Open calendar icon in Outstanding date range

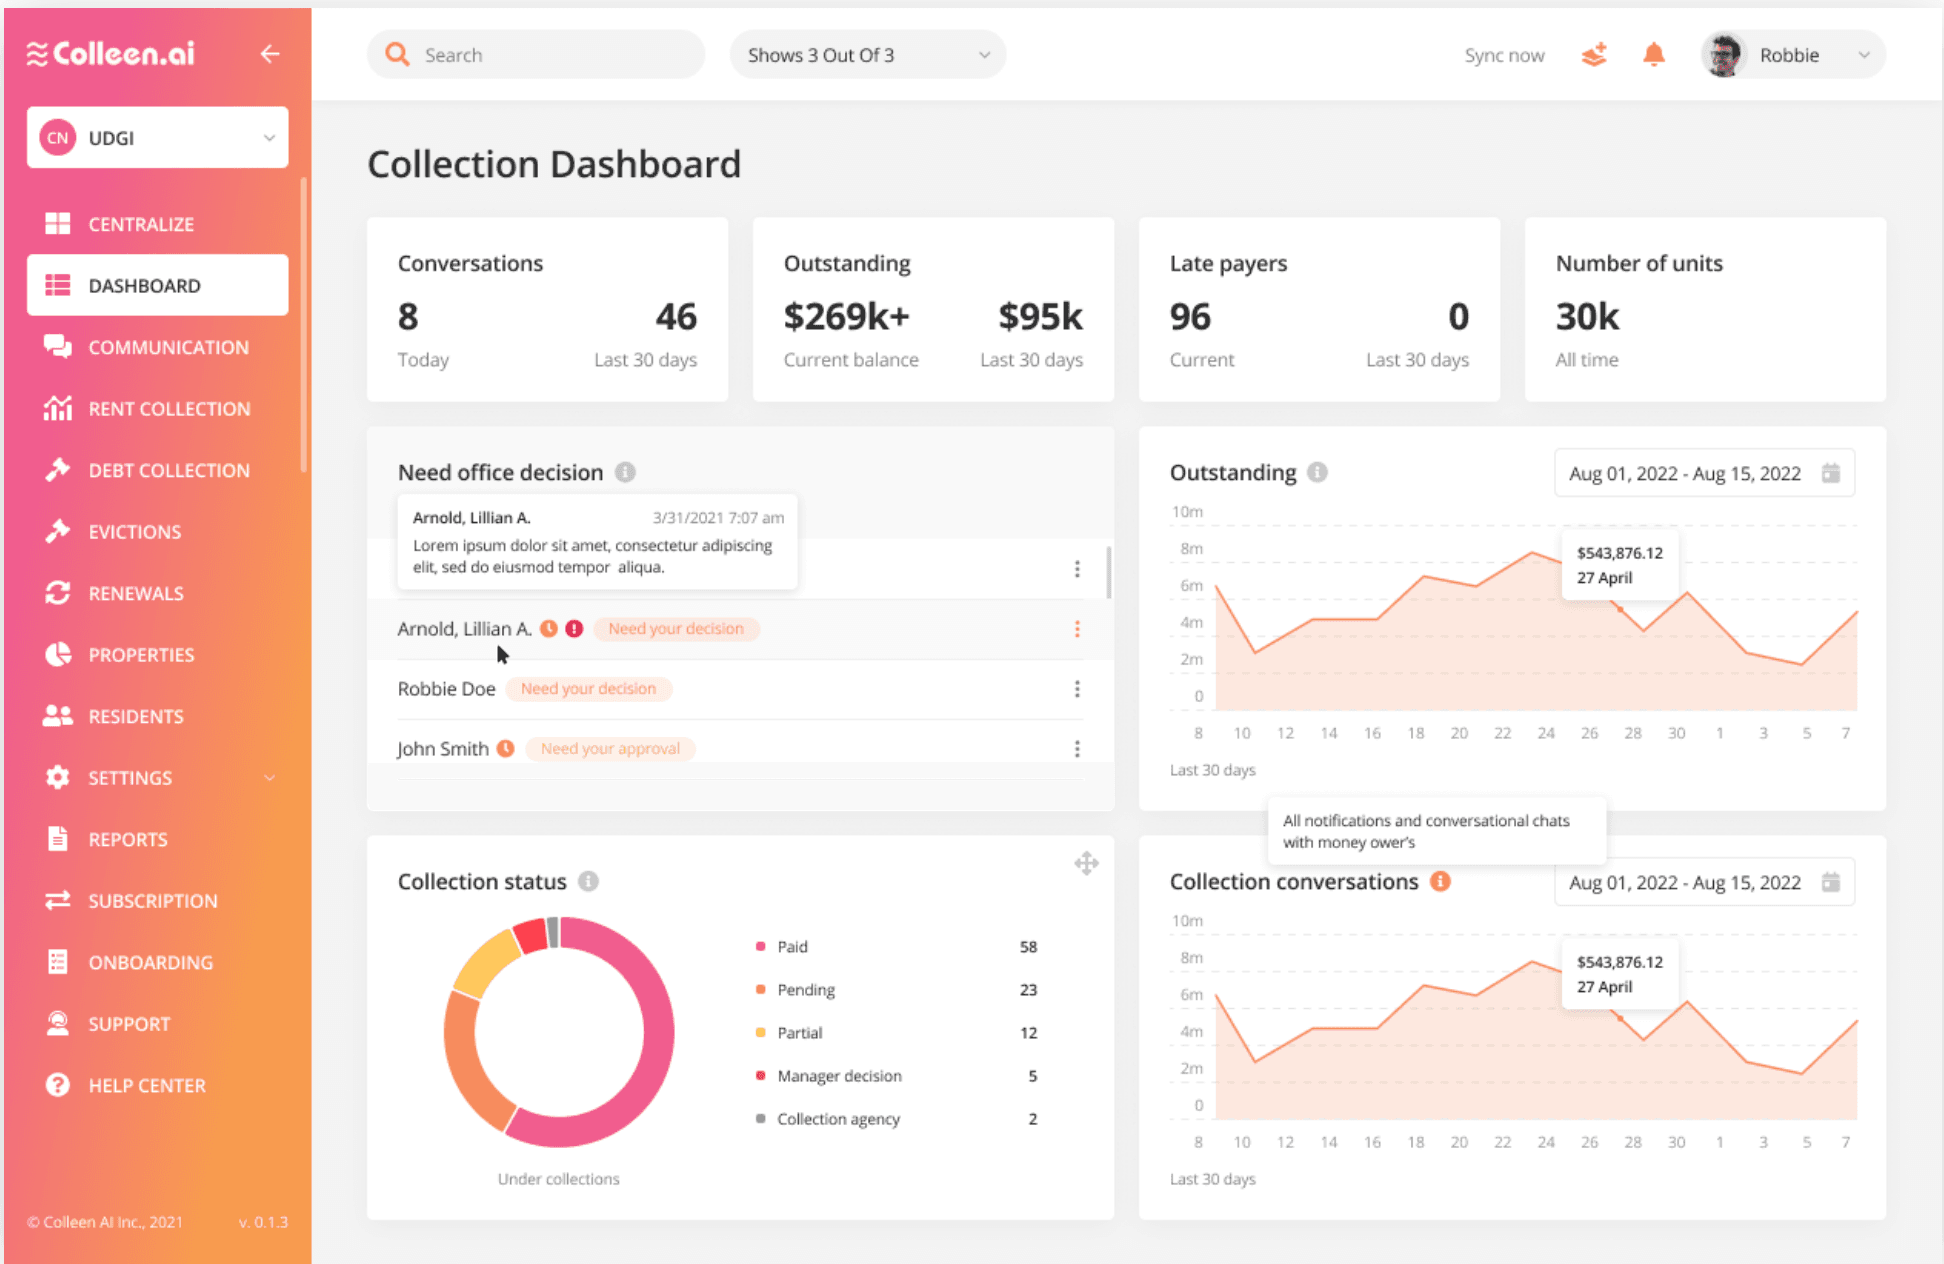pos(1830,473)
